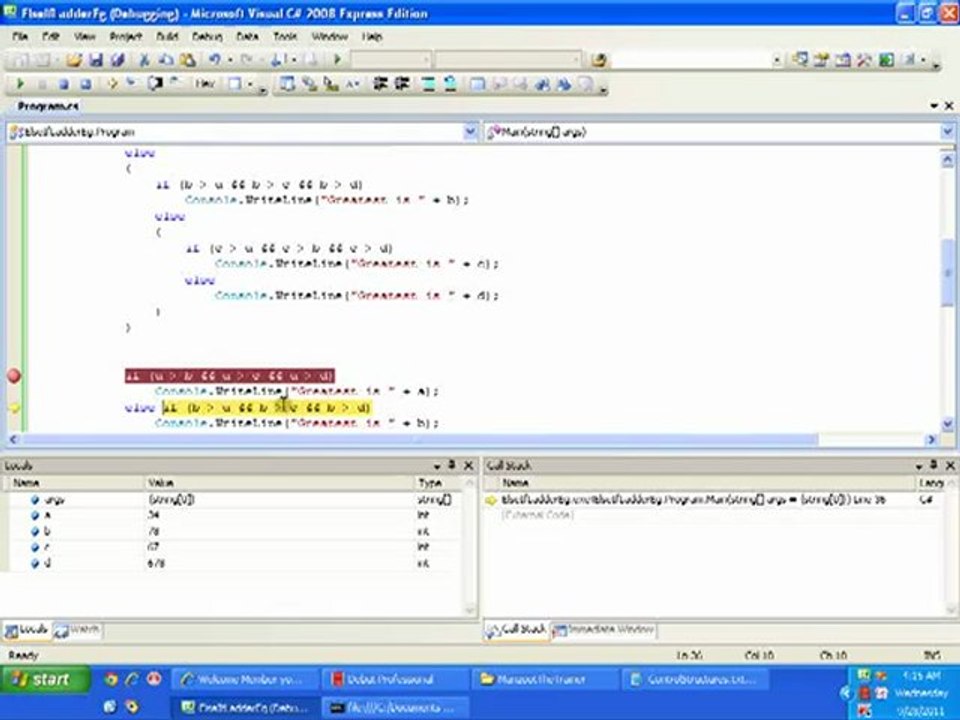Click the Step Over icon
This screenshot has width=960, height=720.
click(x=154, y=84)
